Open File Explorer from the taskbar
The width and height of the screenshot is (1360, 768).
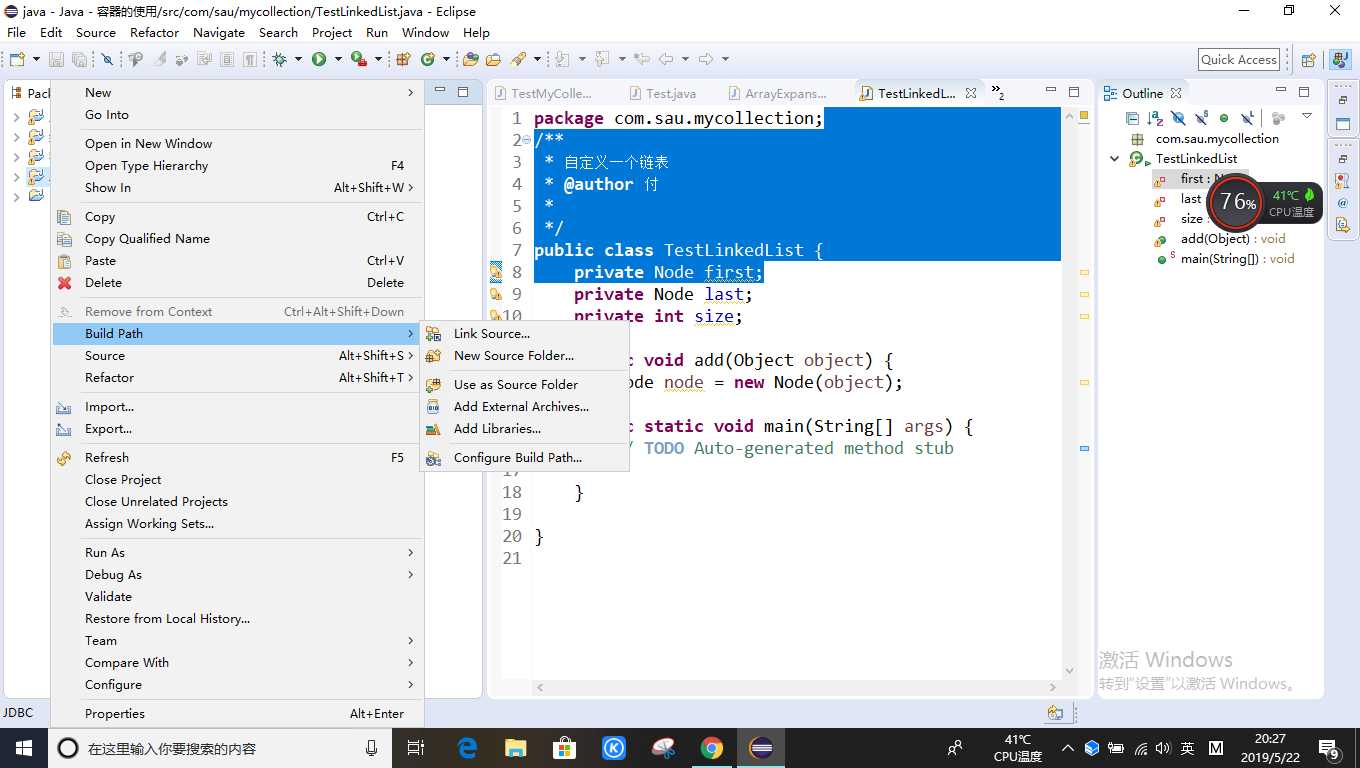pyautogui.click(x=516, y=748)
